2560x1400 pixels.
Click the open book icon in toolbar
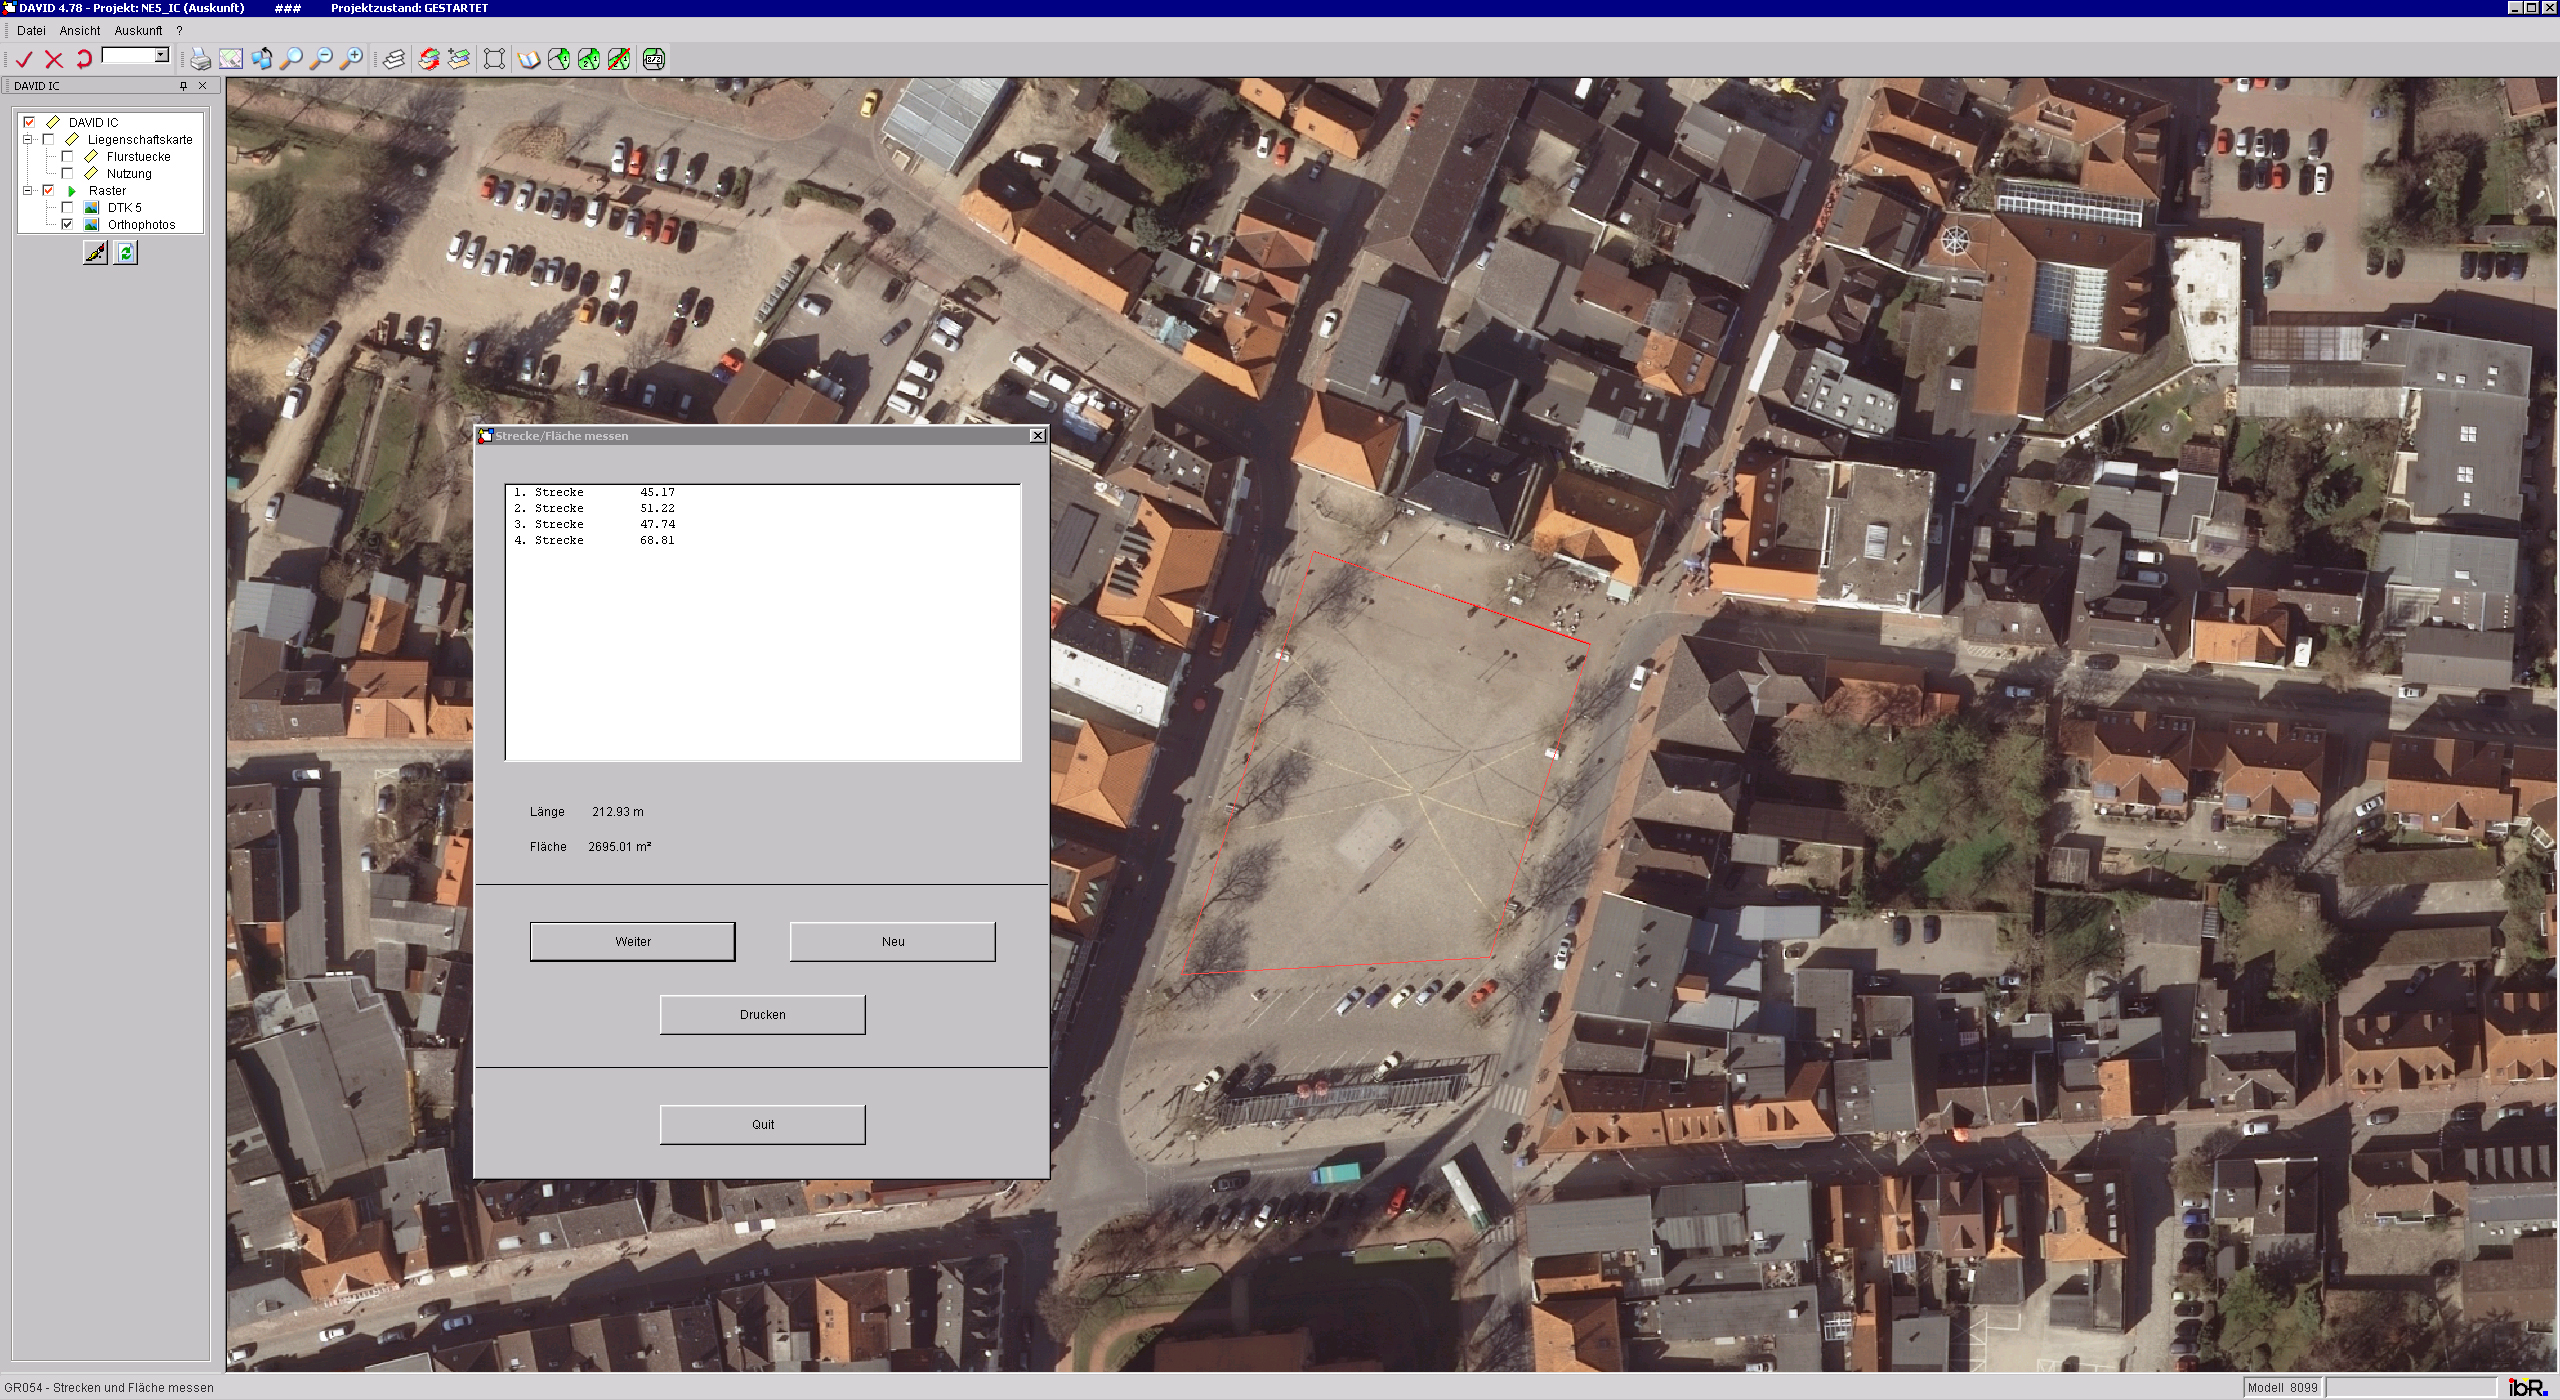click(529, 59)
